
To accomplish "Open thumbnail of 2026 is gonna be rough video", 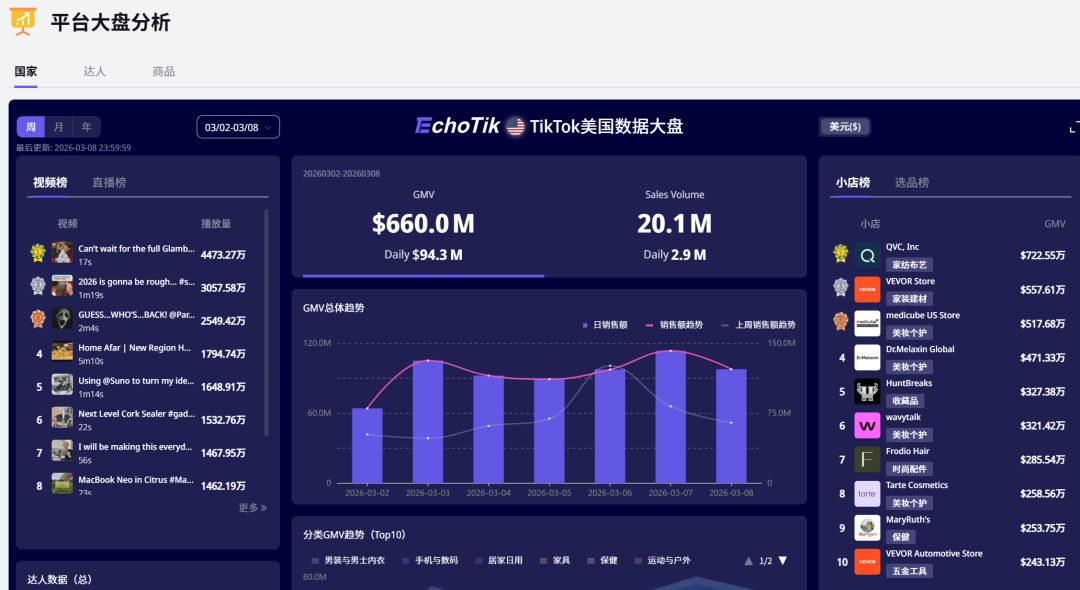I will pos(62,286).
